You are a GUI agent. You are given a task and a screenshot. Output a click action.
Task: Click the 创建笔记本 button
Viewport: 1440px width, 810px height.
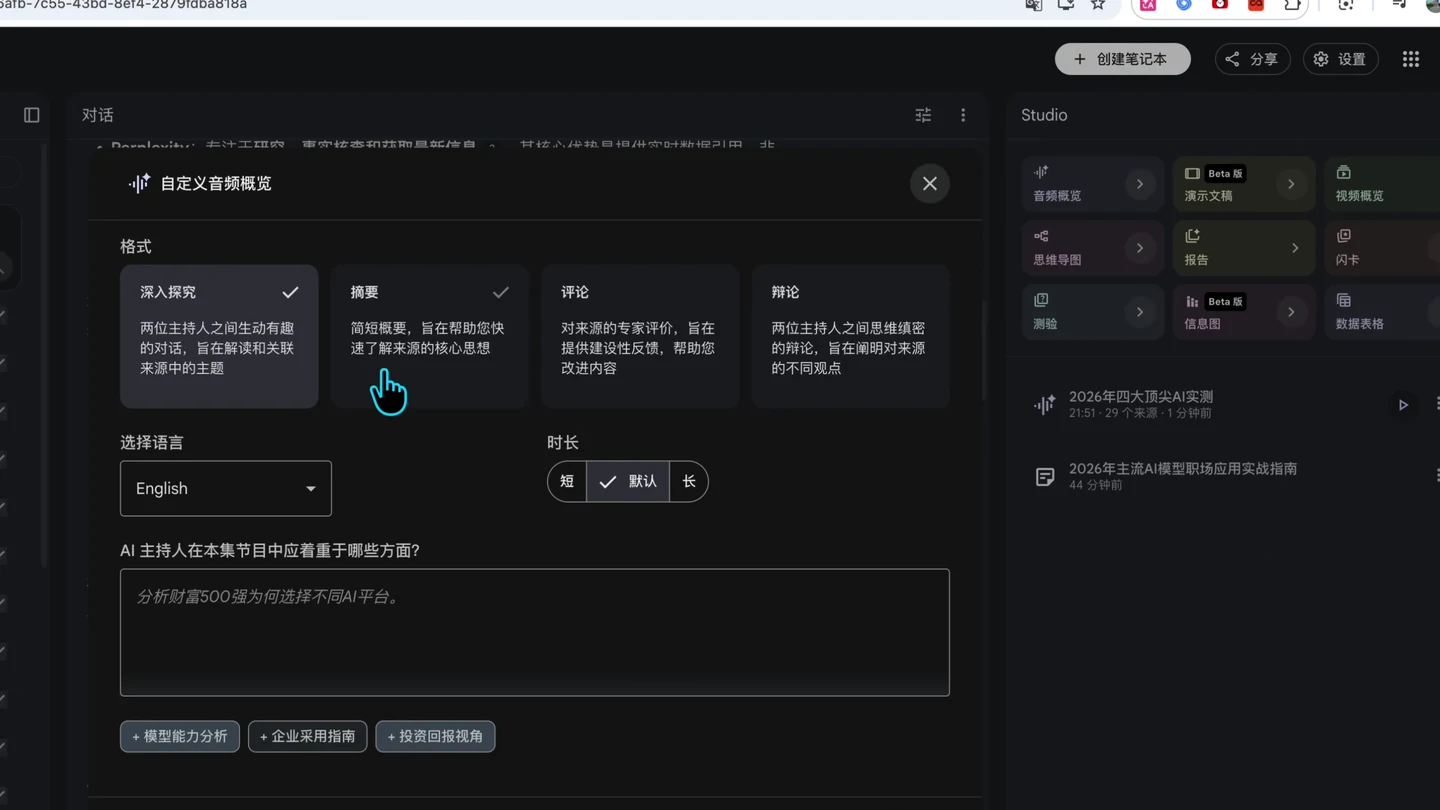[x=1122, y=59]
